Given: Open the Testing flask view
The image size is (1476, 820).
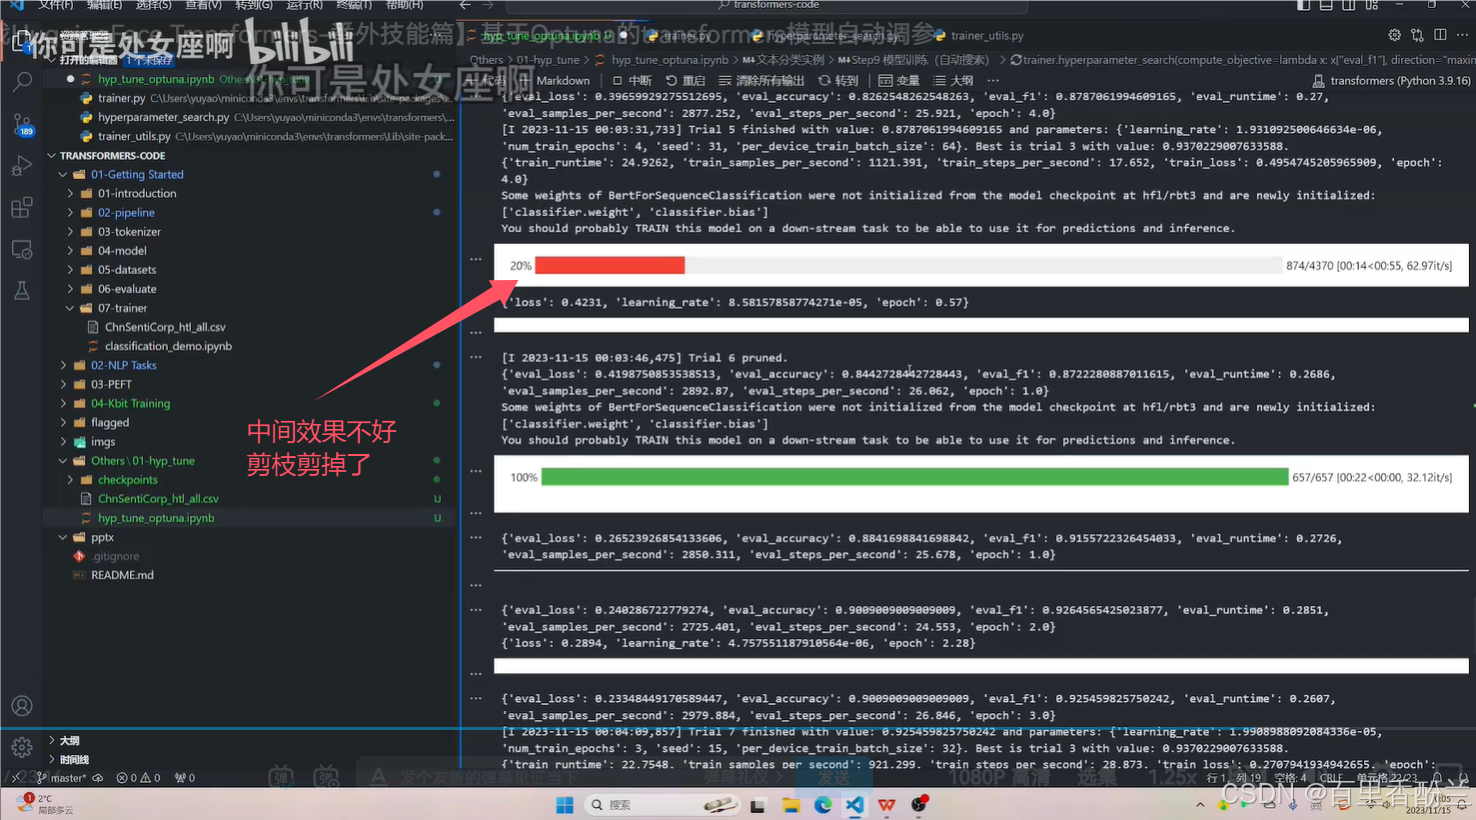Looking at the screenshot, I should click(x=22, y=291).
